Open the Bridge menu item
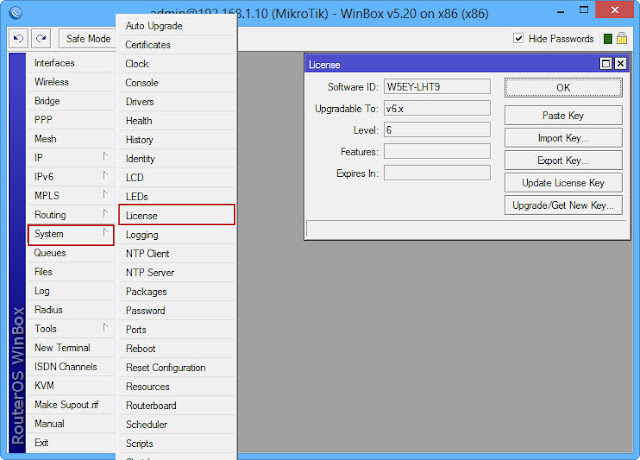The width and height of the screenshot is (640, 460). (71, 101)
